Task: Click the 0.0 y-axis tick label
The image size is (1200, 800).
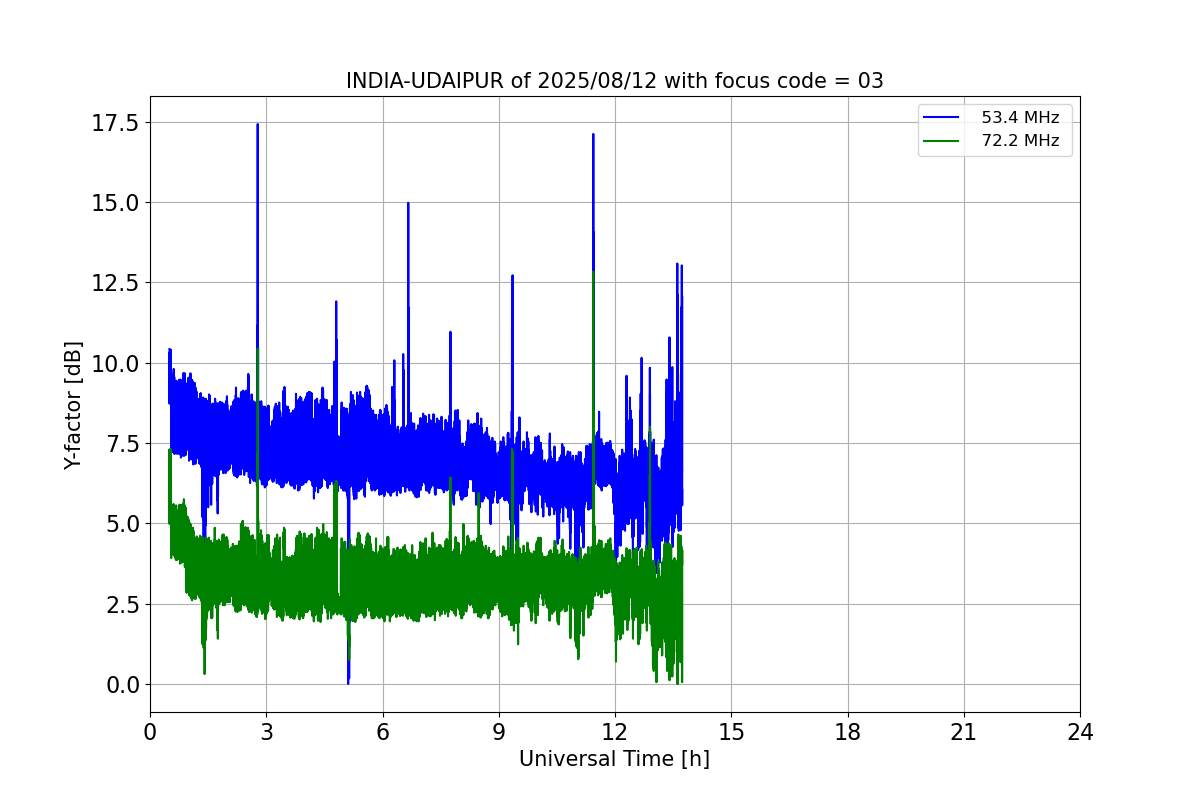Action: (x=123, y=684)
